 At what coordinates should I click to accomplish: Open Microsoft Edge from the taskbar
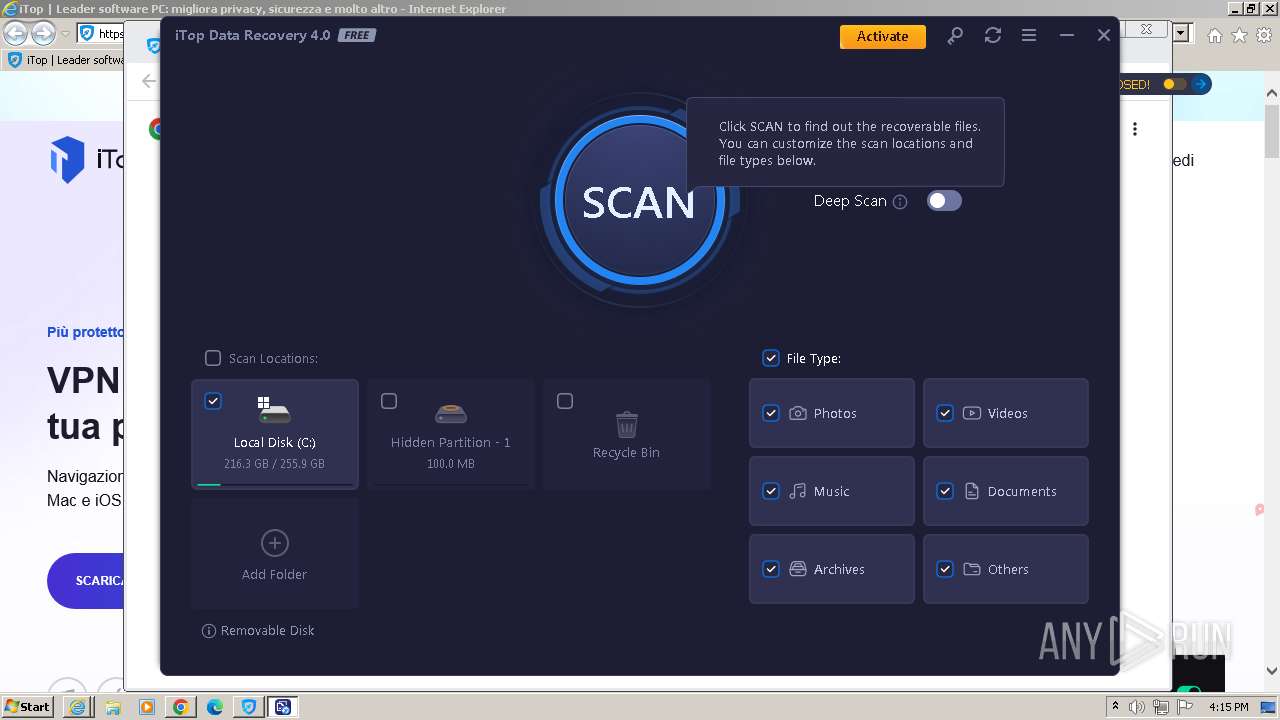[x=214, y=707]
